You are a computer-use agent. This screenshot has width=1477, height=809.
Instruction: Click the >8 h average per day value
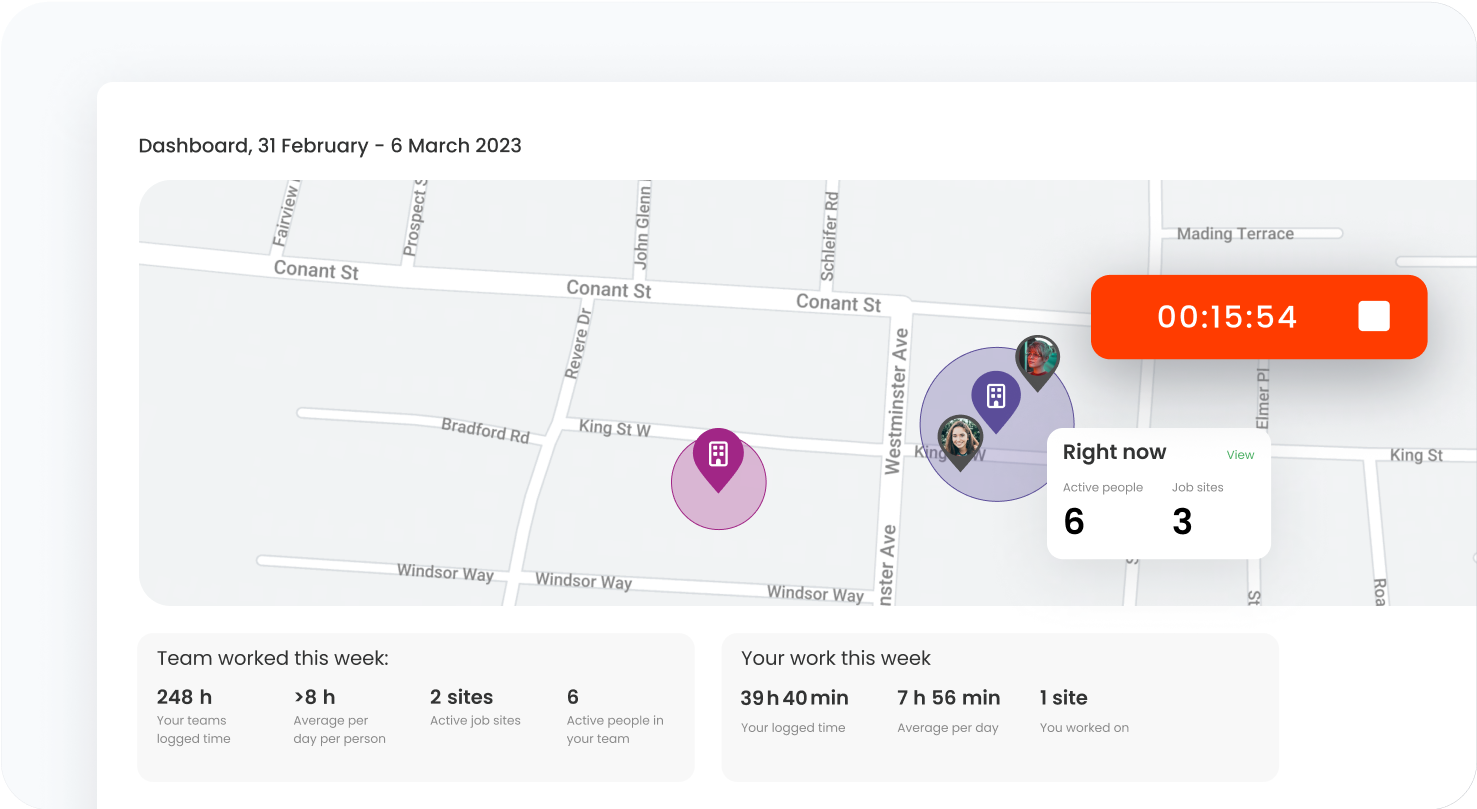314,697
